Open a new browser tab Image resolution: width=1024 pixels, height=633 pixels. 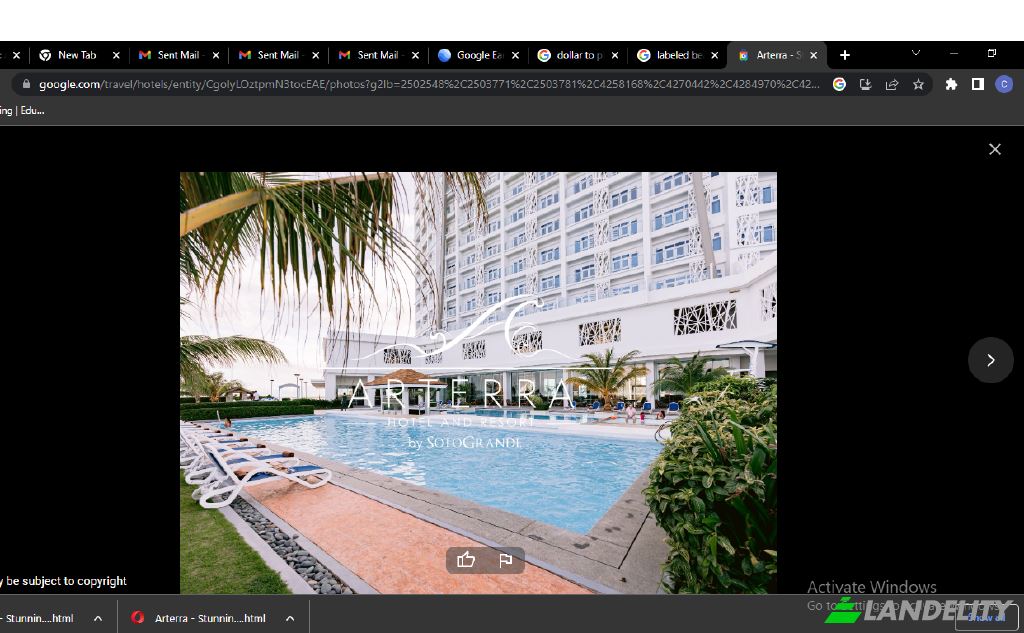tap(845, 55)
